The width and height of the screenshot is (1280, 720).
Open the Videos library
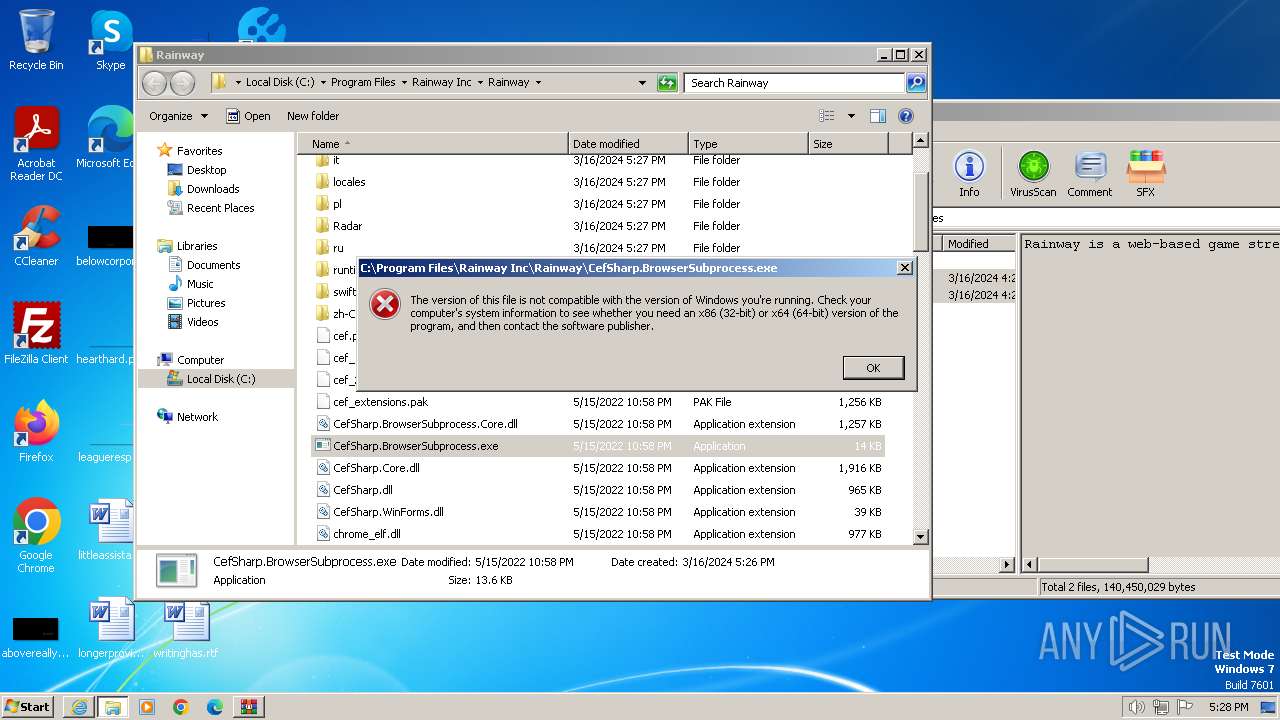coord(202,322)
